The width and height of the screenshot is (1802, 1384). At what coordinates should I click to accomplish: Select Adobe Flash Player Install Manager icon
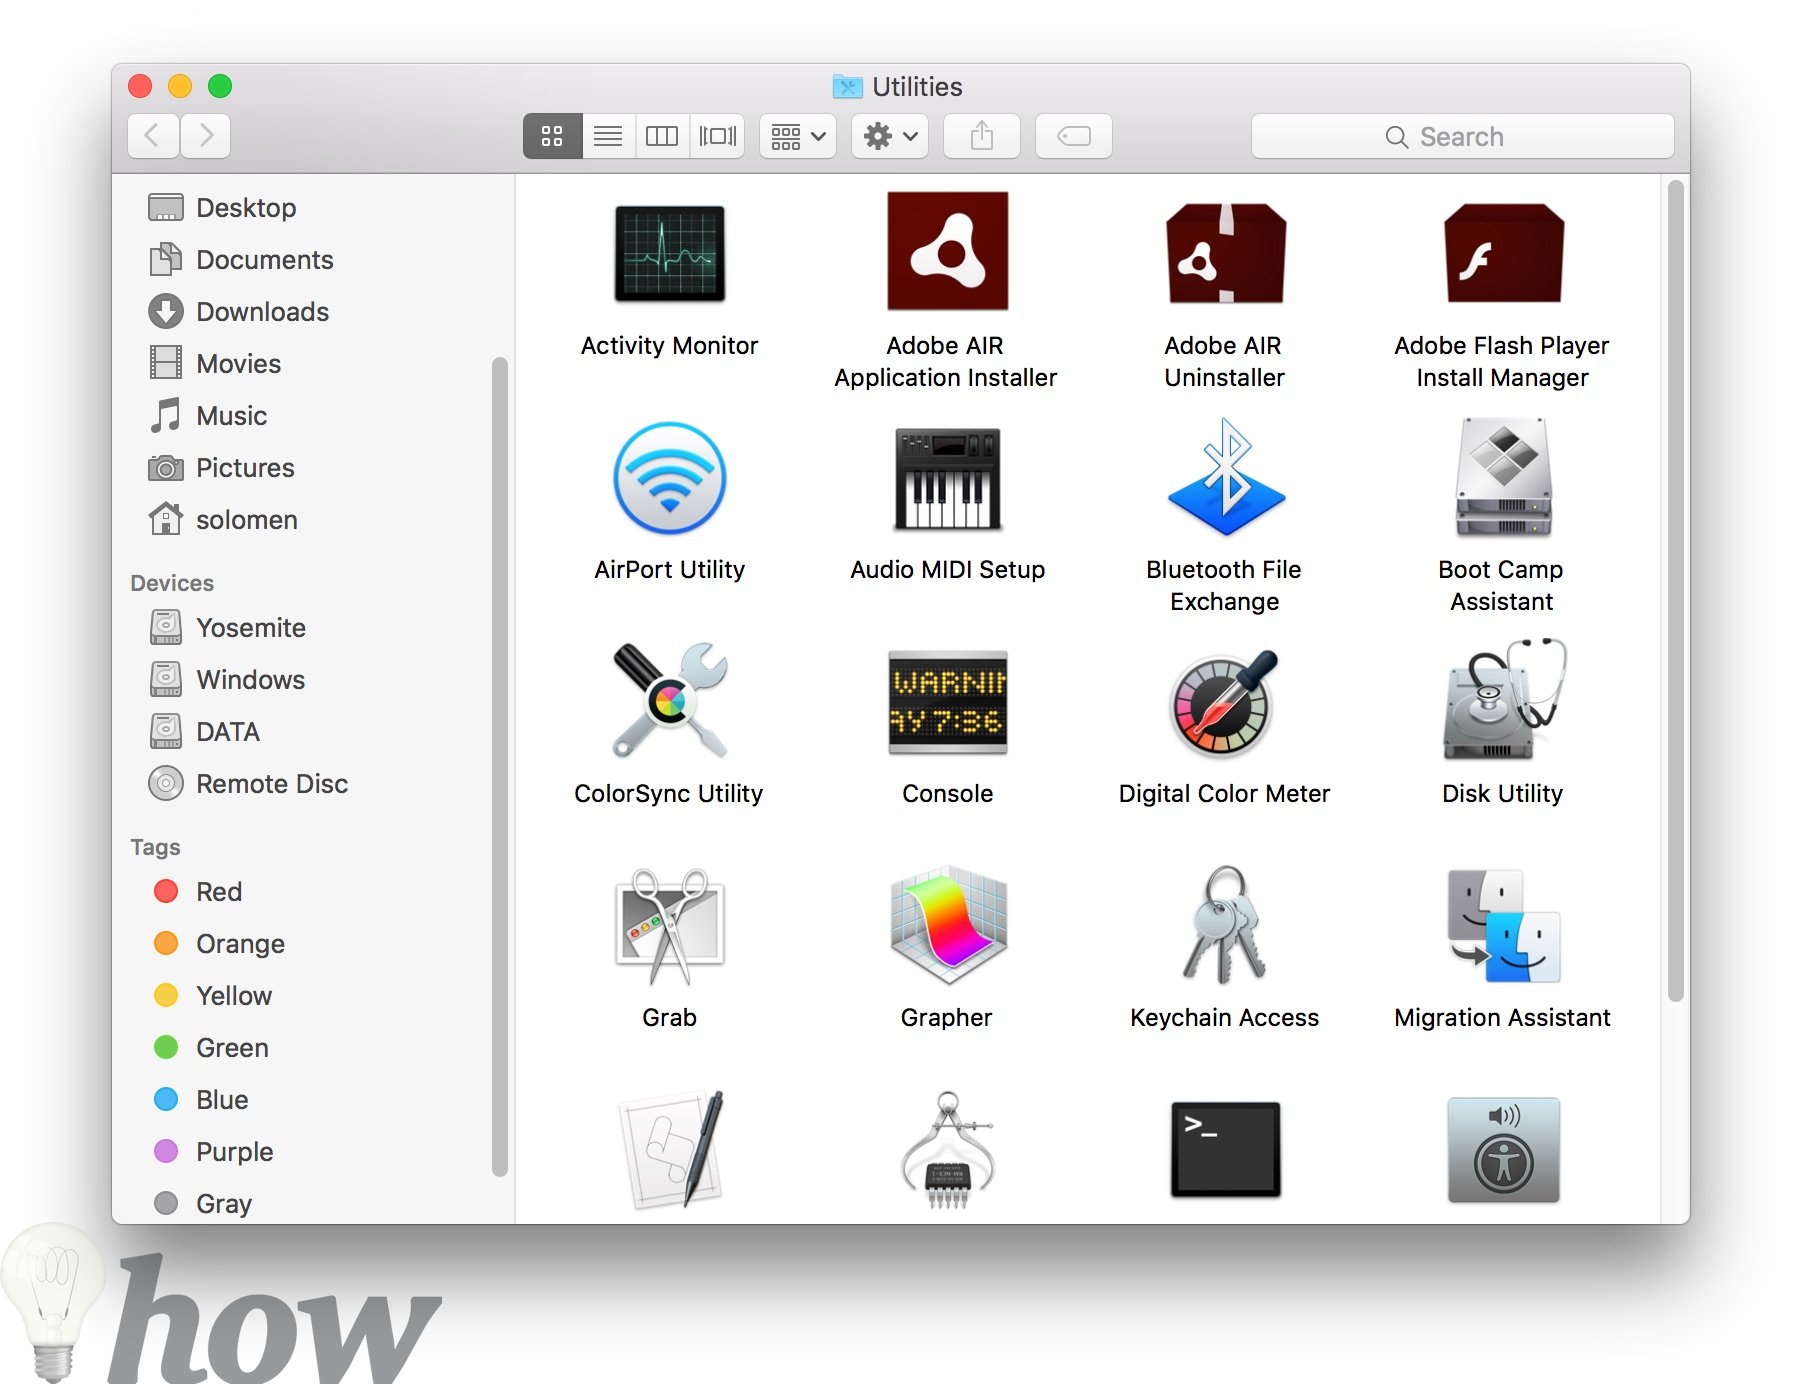pos(1503,254)
